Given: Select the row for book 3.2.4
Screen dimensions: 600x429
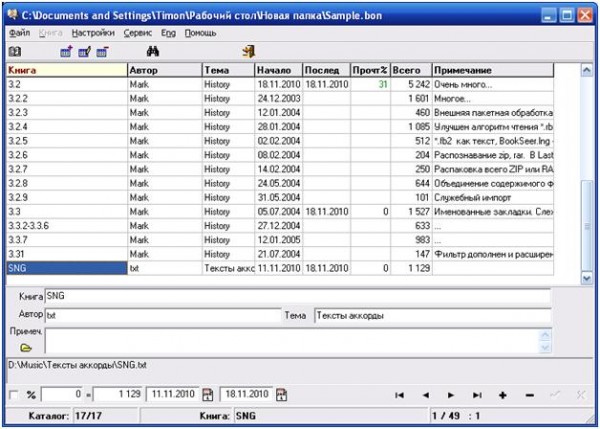Looking at the screenshot, I should 280,127.
